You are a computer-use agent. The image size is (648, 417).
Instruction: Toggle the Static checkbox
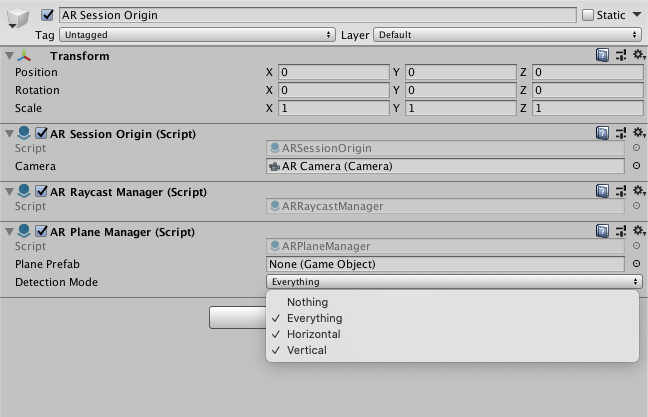click(588, 15)
